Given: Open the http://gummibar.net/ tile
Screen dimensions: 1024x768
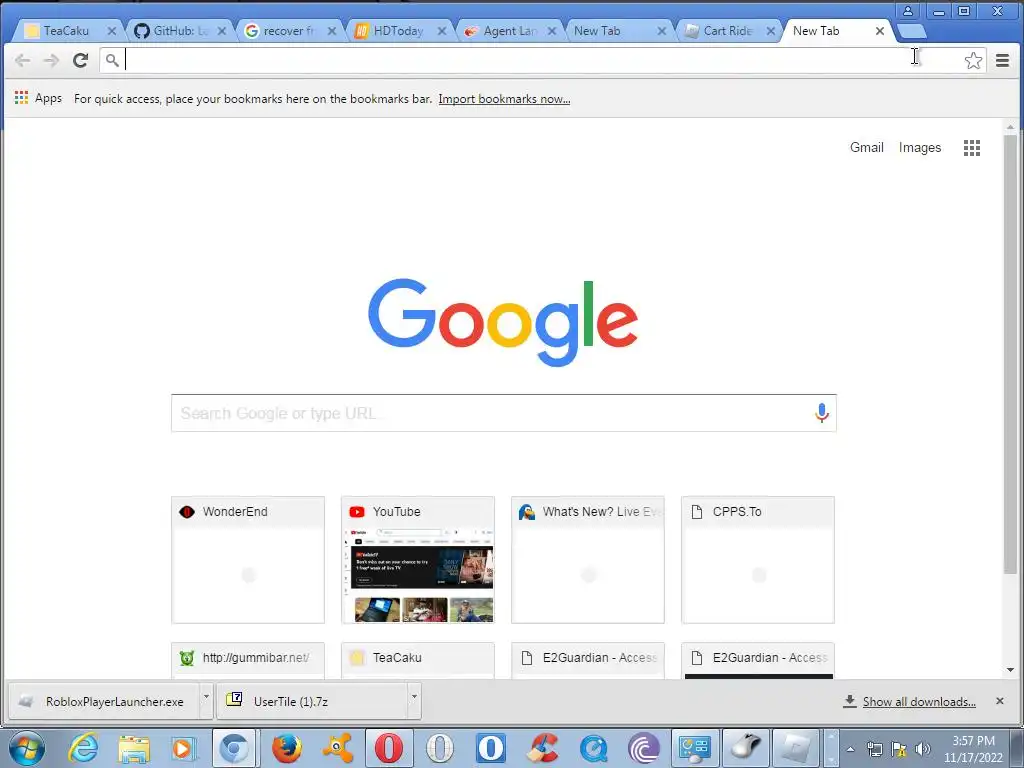Looking at the screenshot, I should tap(248, 660).
